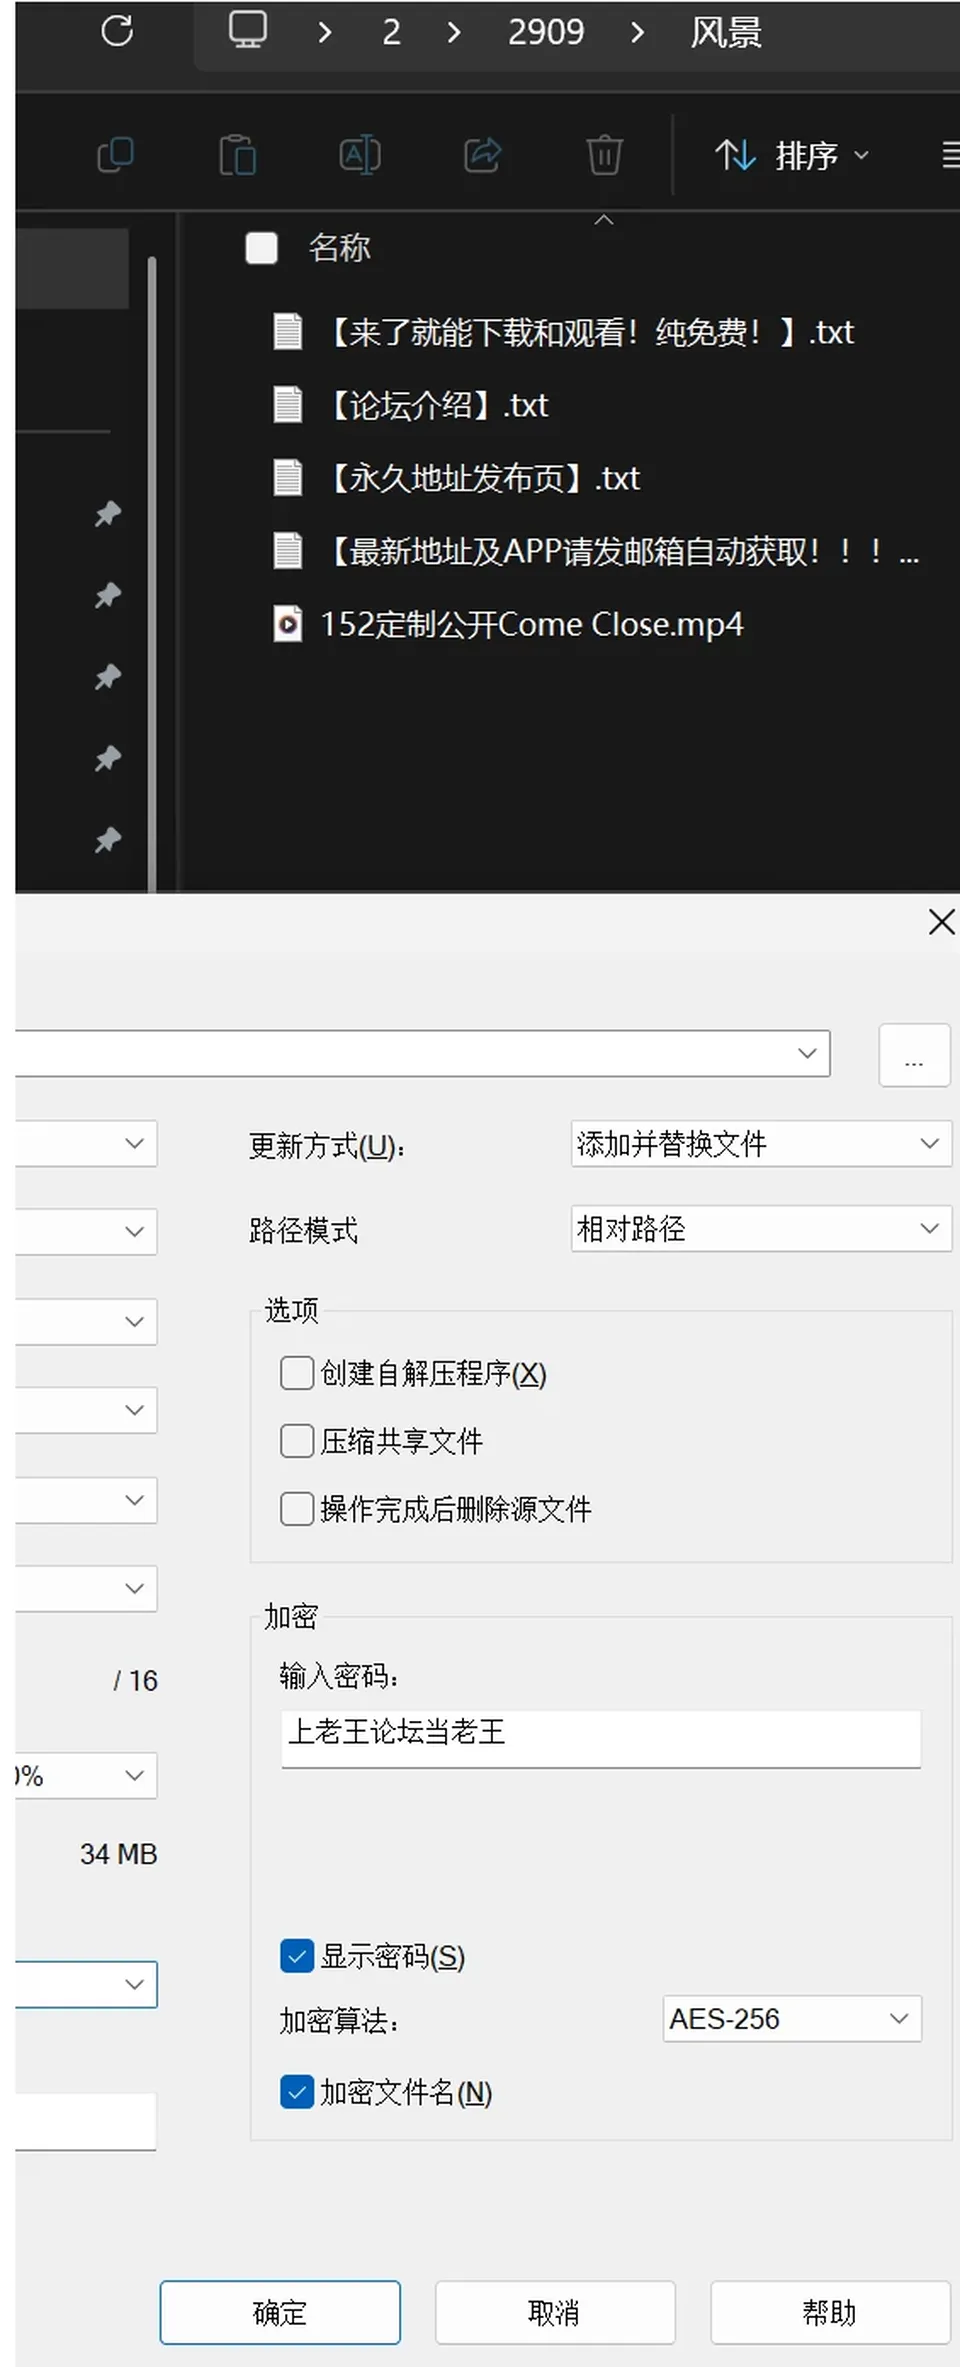This screenshot has width=960, height=2367.
Task: Open the 排序 sort menu
Action: coord(792,155)
